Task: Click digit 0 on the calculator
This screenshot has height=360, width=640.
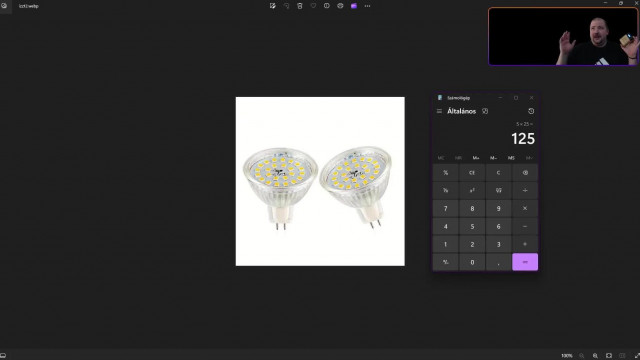Action: pyautogui.click(x=472, y=262)
